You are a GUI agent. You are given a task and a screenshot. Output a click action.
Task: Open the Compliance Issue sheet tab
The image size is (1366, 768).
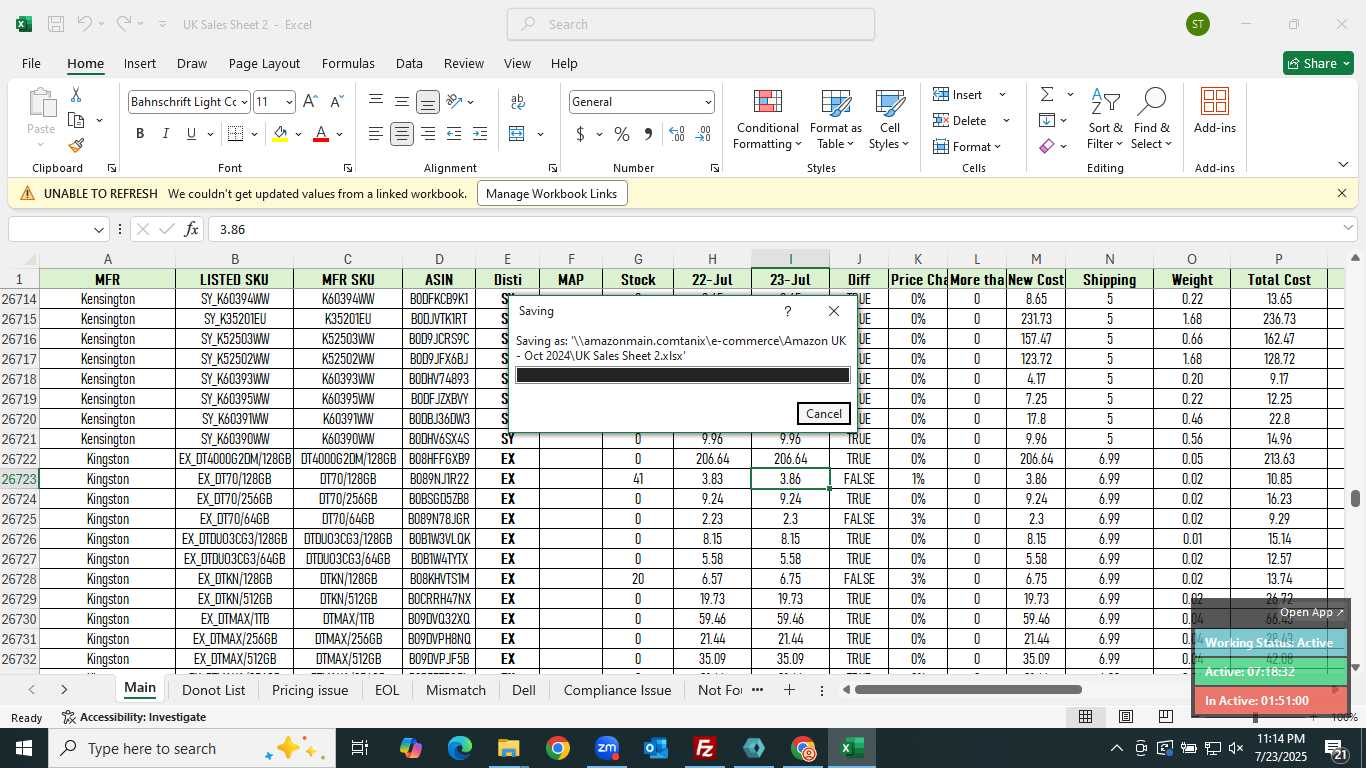617,690
